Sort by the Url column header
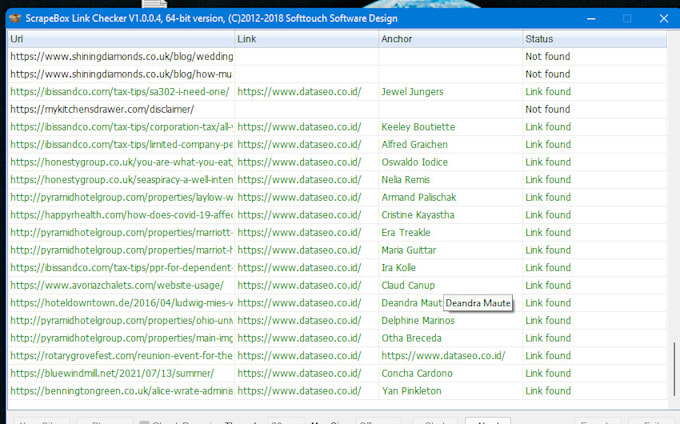The image size is (680, 424). click(x=121, y=39)
